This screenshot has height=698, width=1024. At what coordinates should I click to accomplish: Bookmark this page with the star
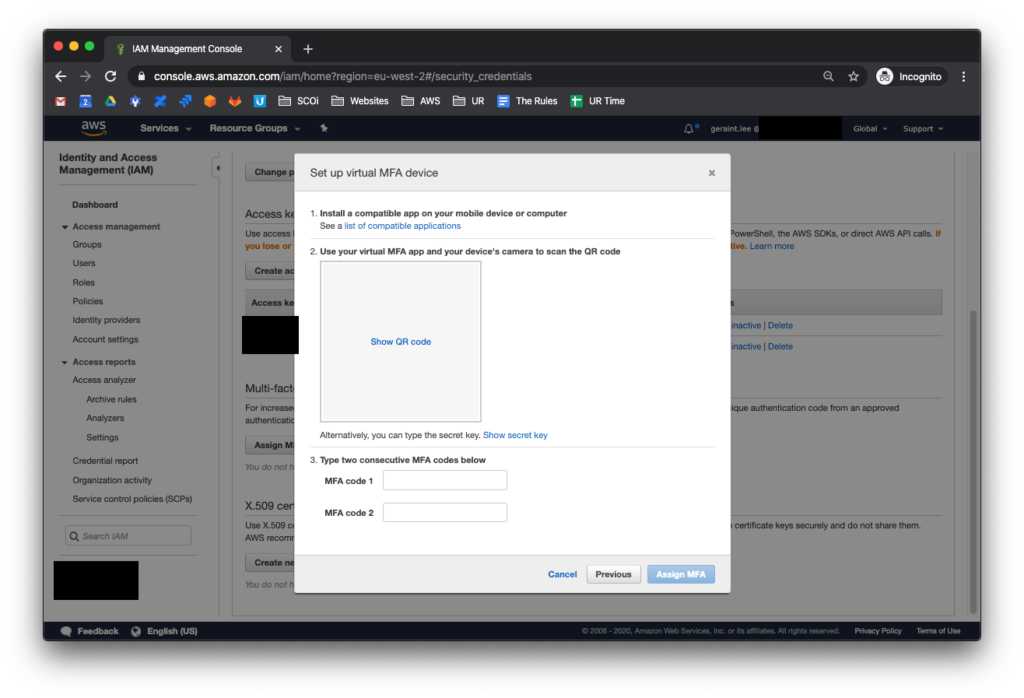click(853, 76)
